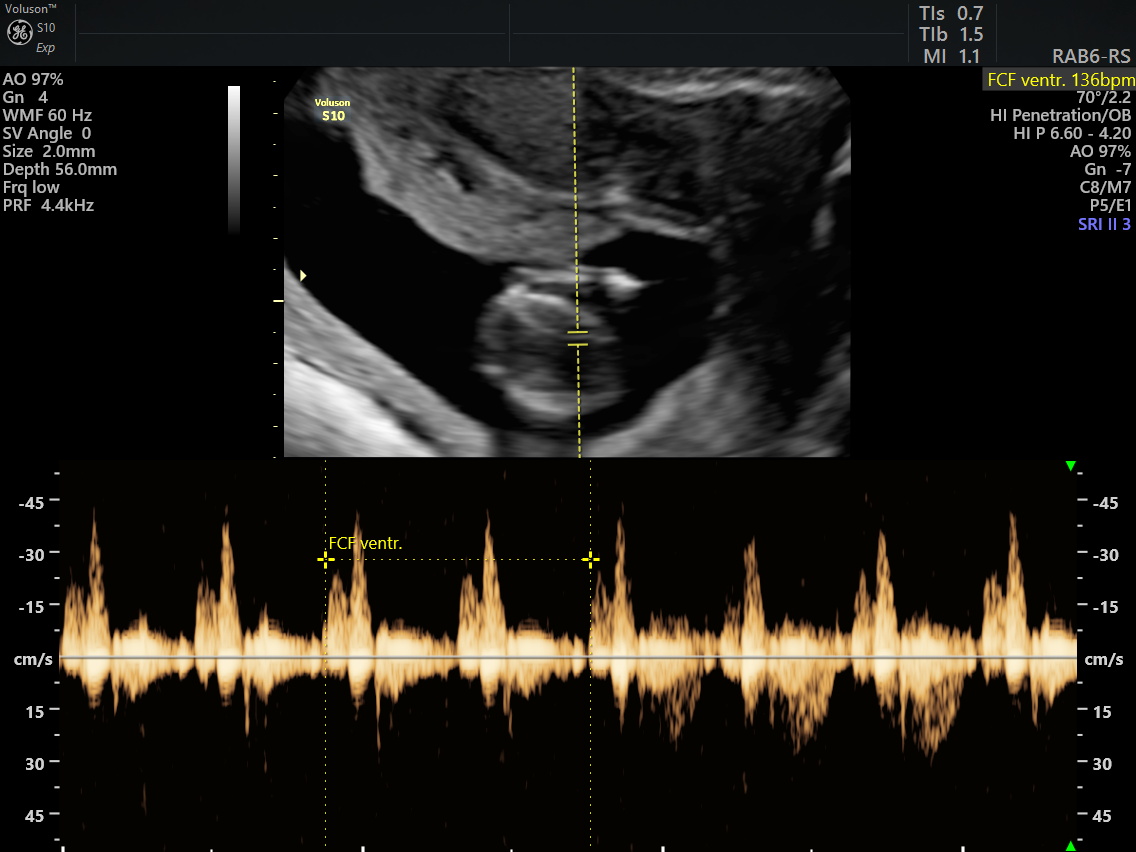This screenshot has width=1136, height=852.
Task: Click the Size 2.0mm parameter
Action: (49, 151)
